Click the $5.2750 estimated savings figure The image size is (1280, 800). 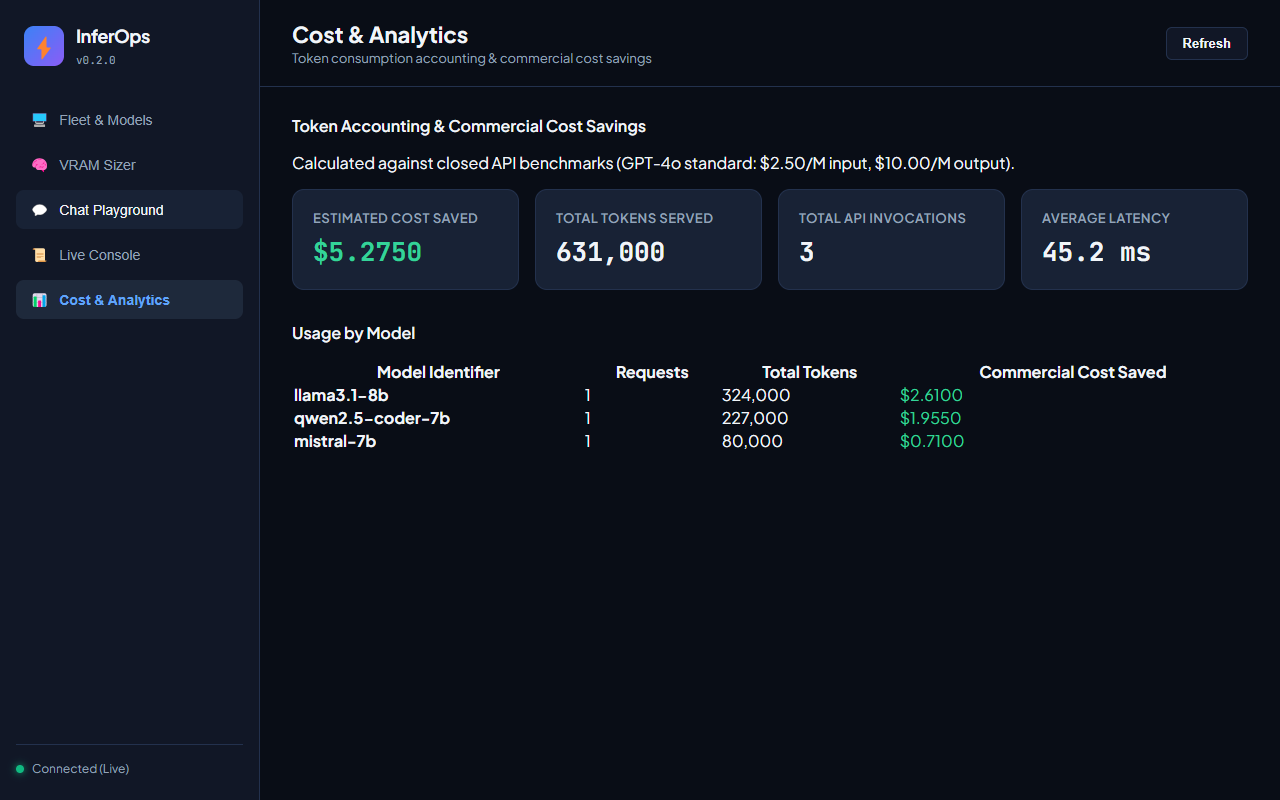coord(367,252)
